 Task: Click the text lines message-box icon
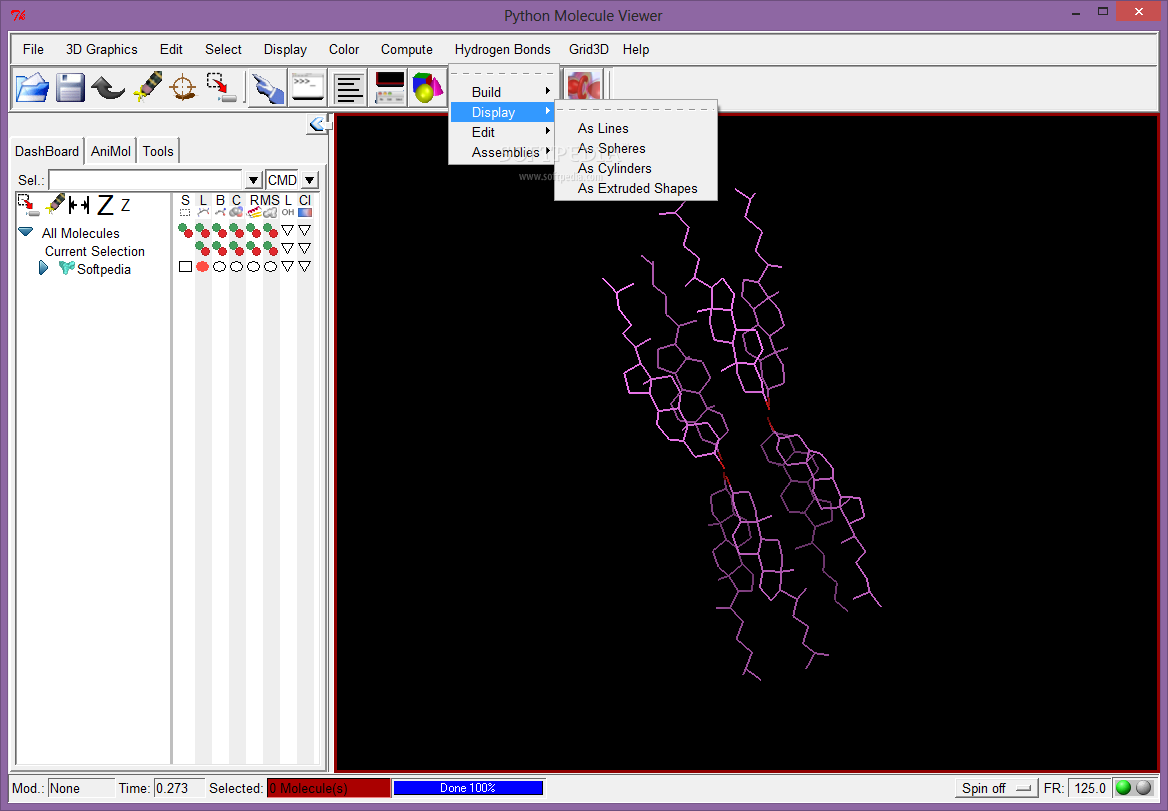click(x=348, y=88)
